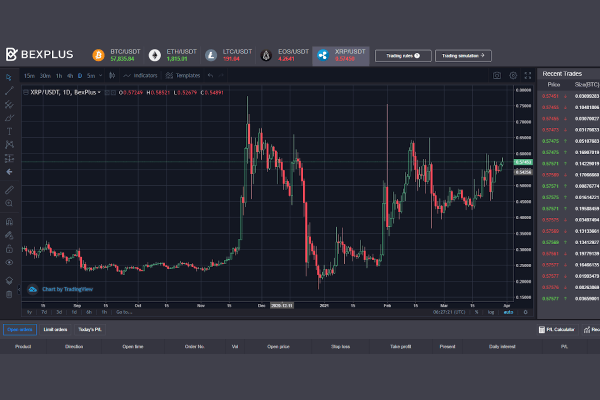
Task: Select the 4h timeframe
Action: pos(70,76)
